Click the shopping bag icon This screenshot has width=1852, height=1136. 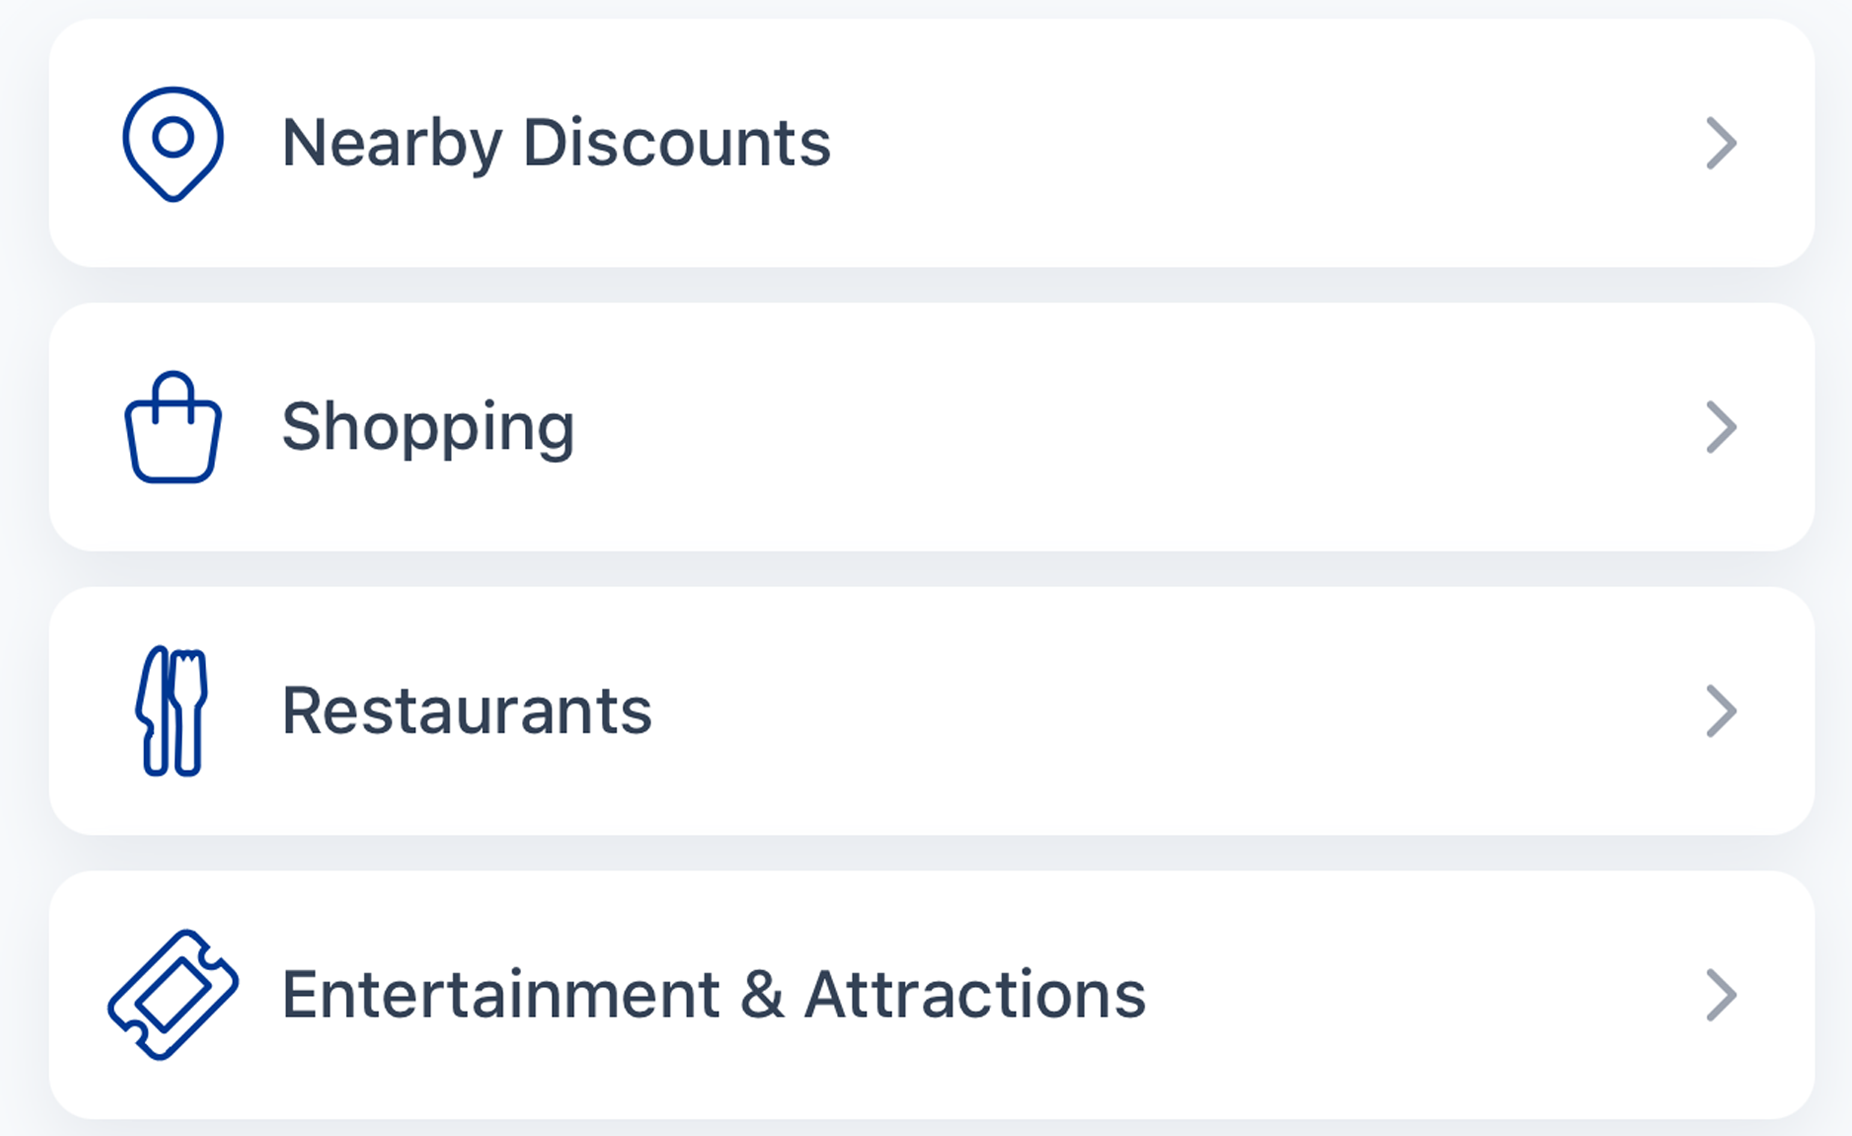[173, 428]
